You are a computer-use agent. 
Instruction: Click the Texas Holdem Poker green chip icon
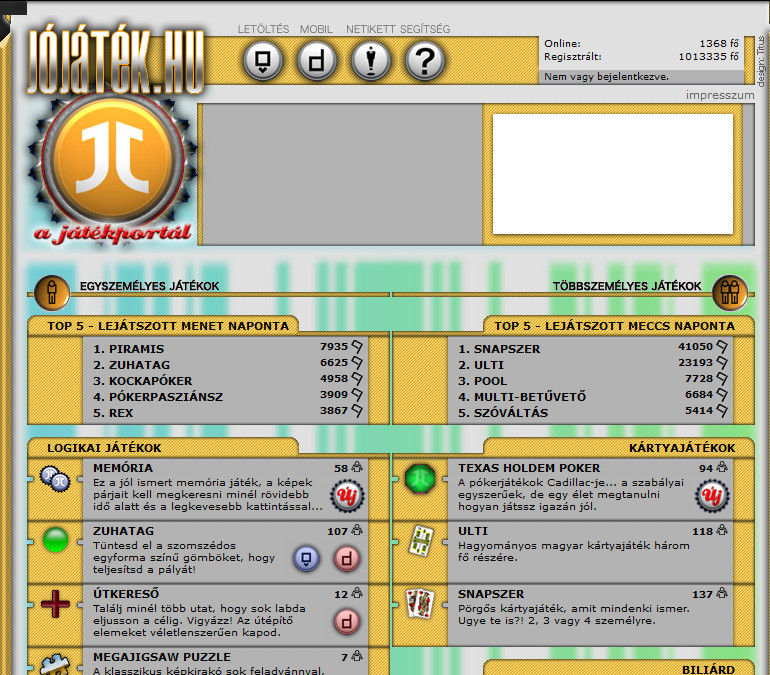(420, 479)
